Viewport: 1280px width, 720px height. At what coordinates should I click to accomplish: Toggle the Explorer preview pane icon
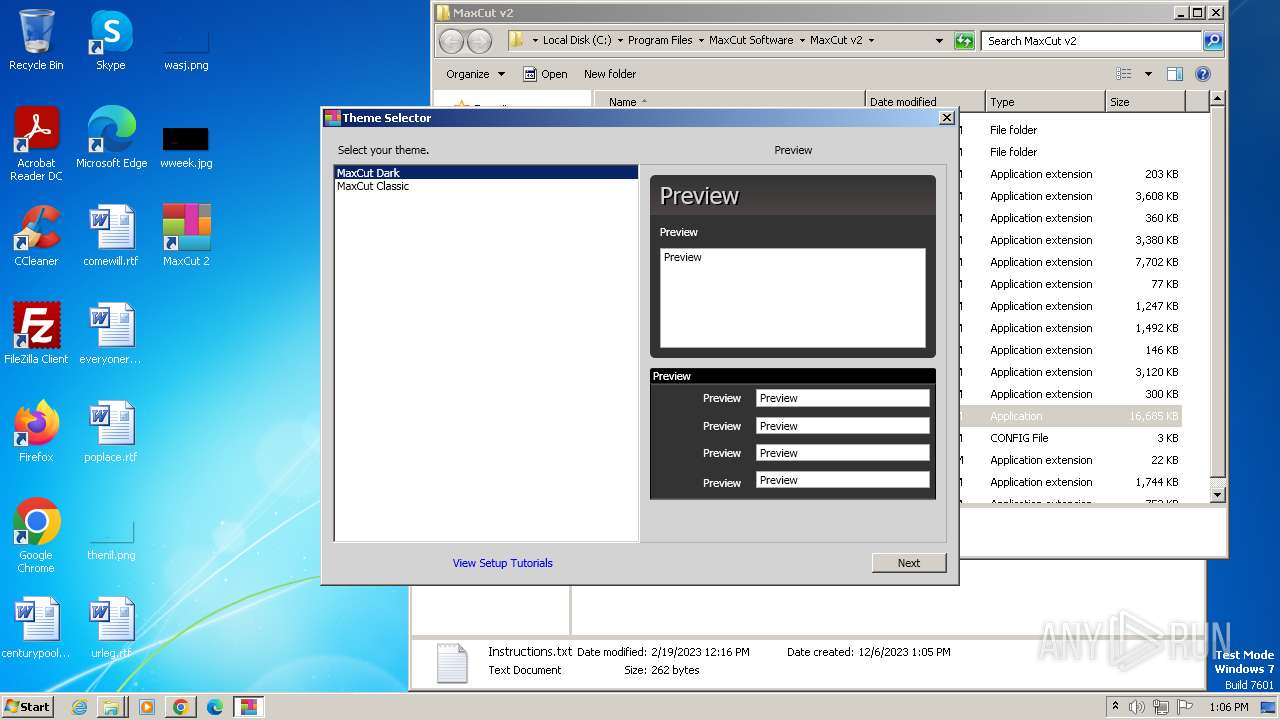pos(1175,74)
